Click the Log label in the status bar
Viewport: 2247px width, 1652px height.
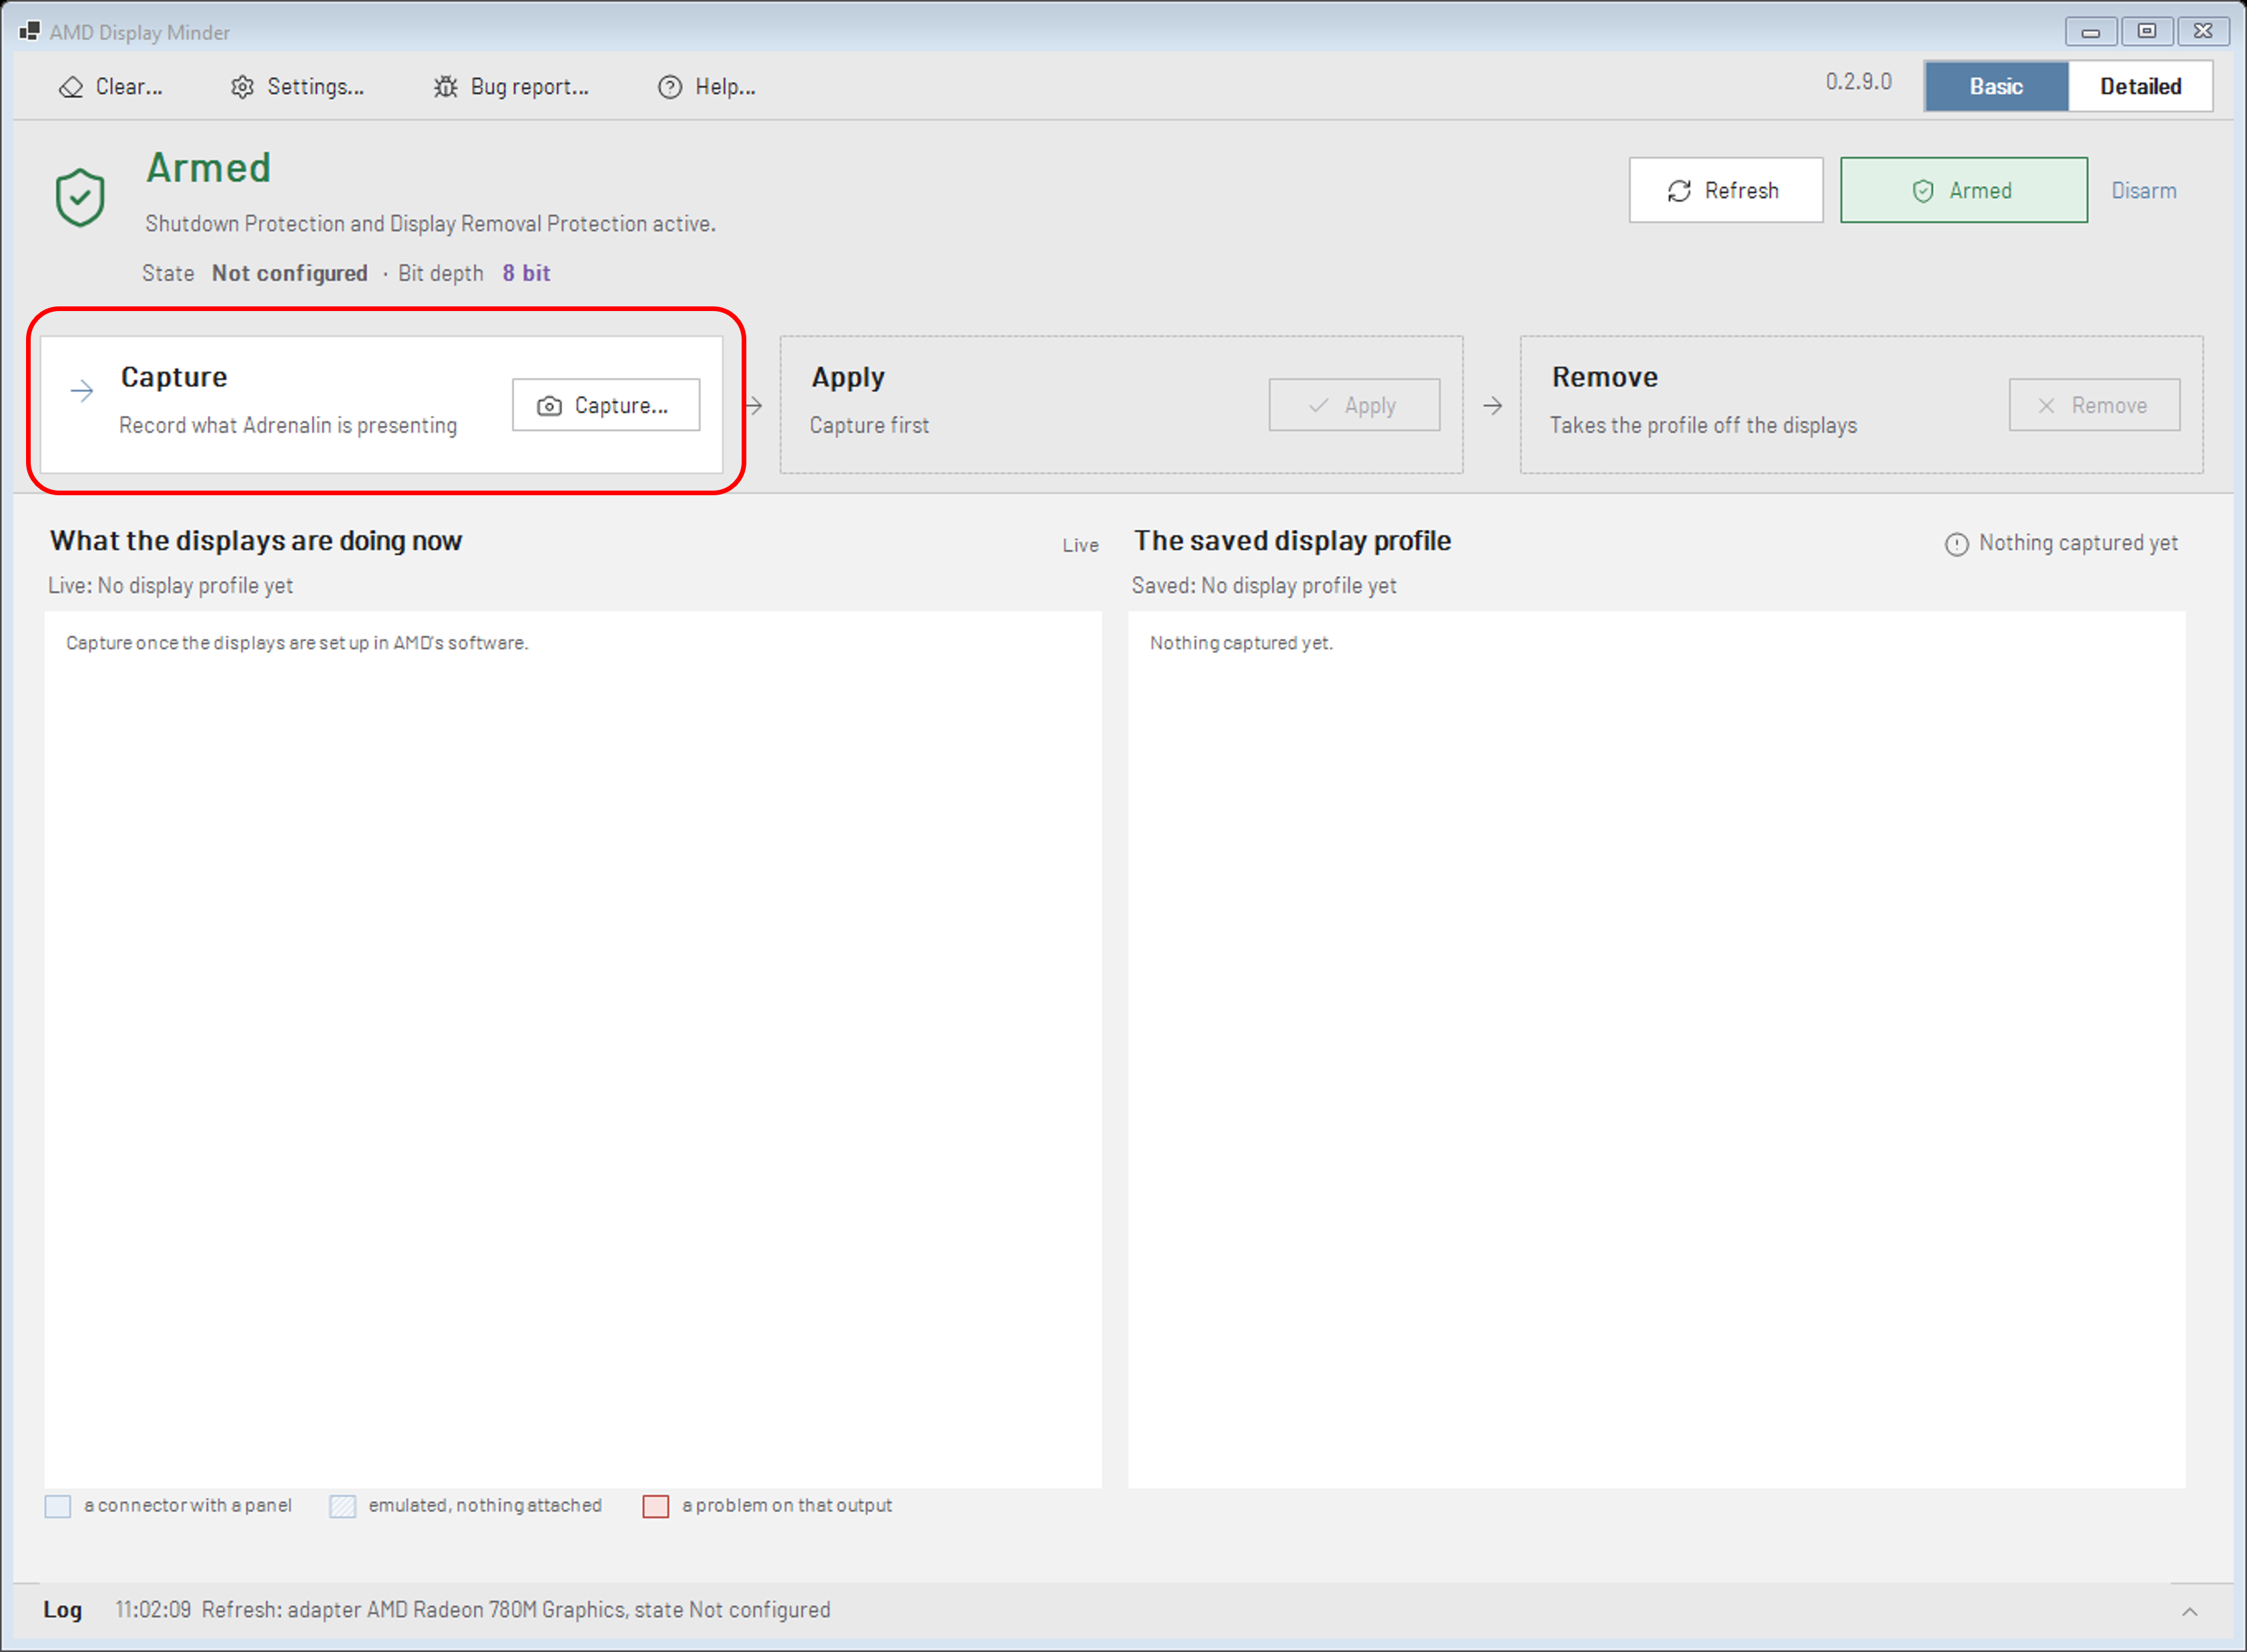(62, 1609)
